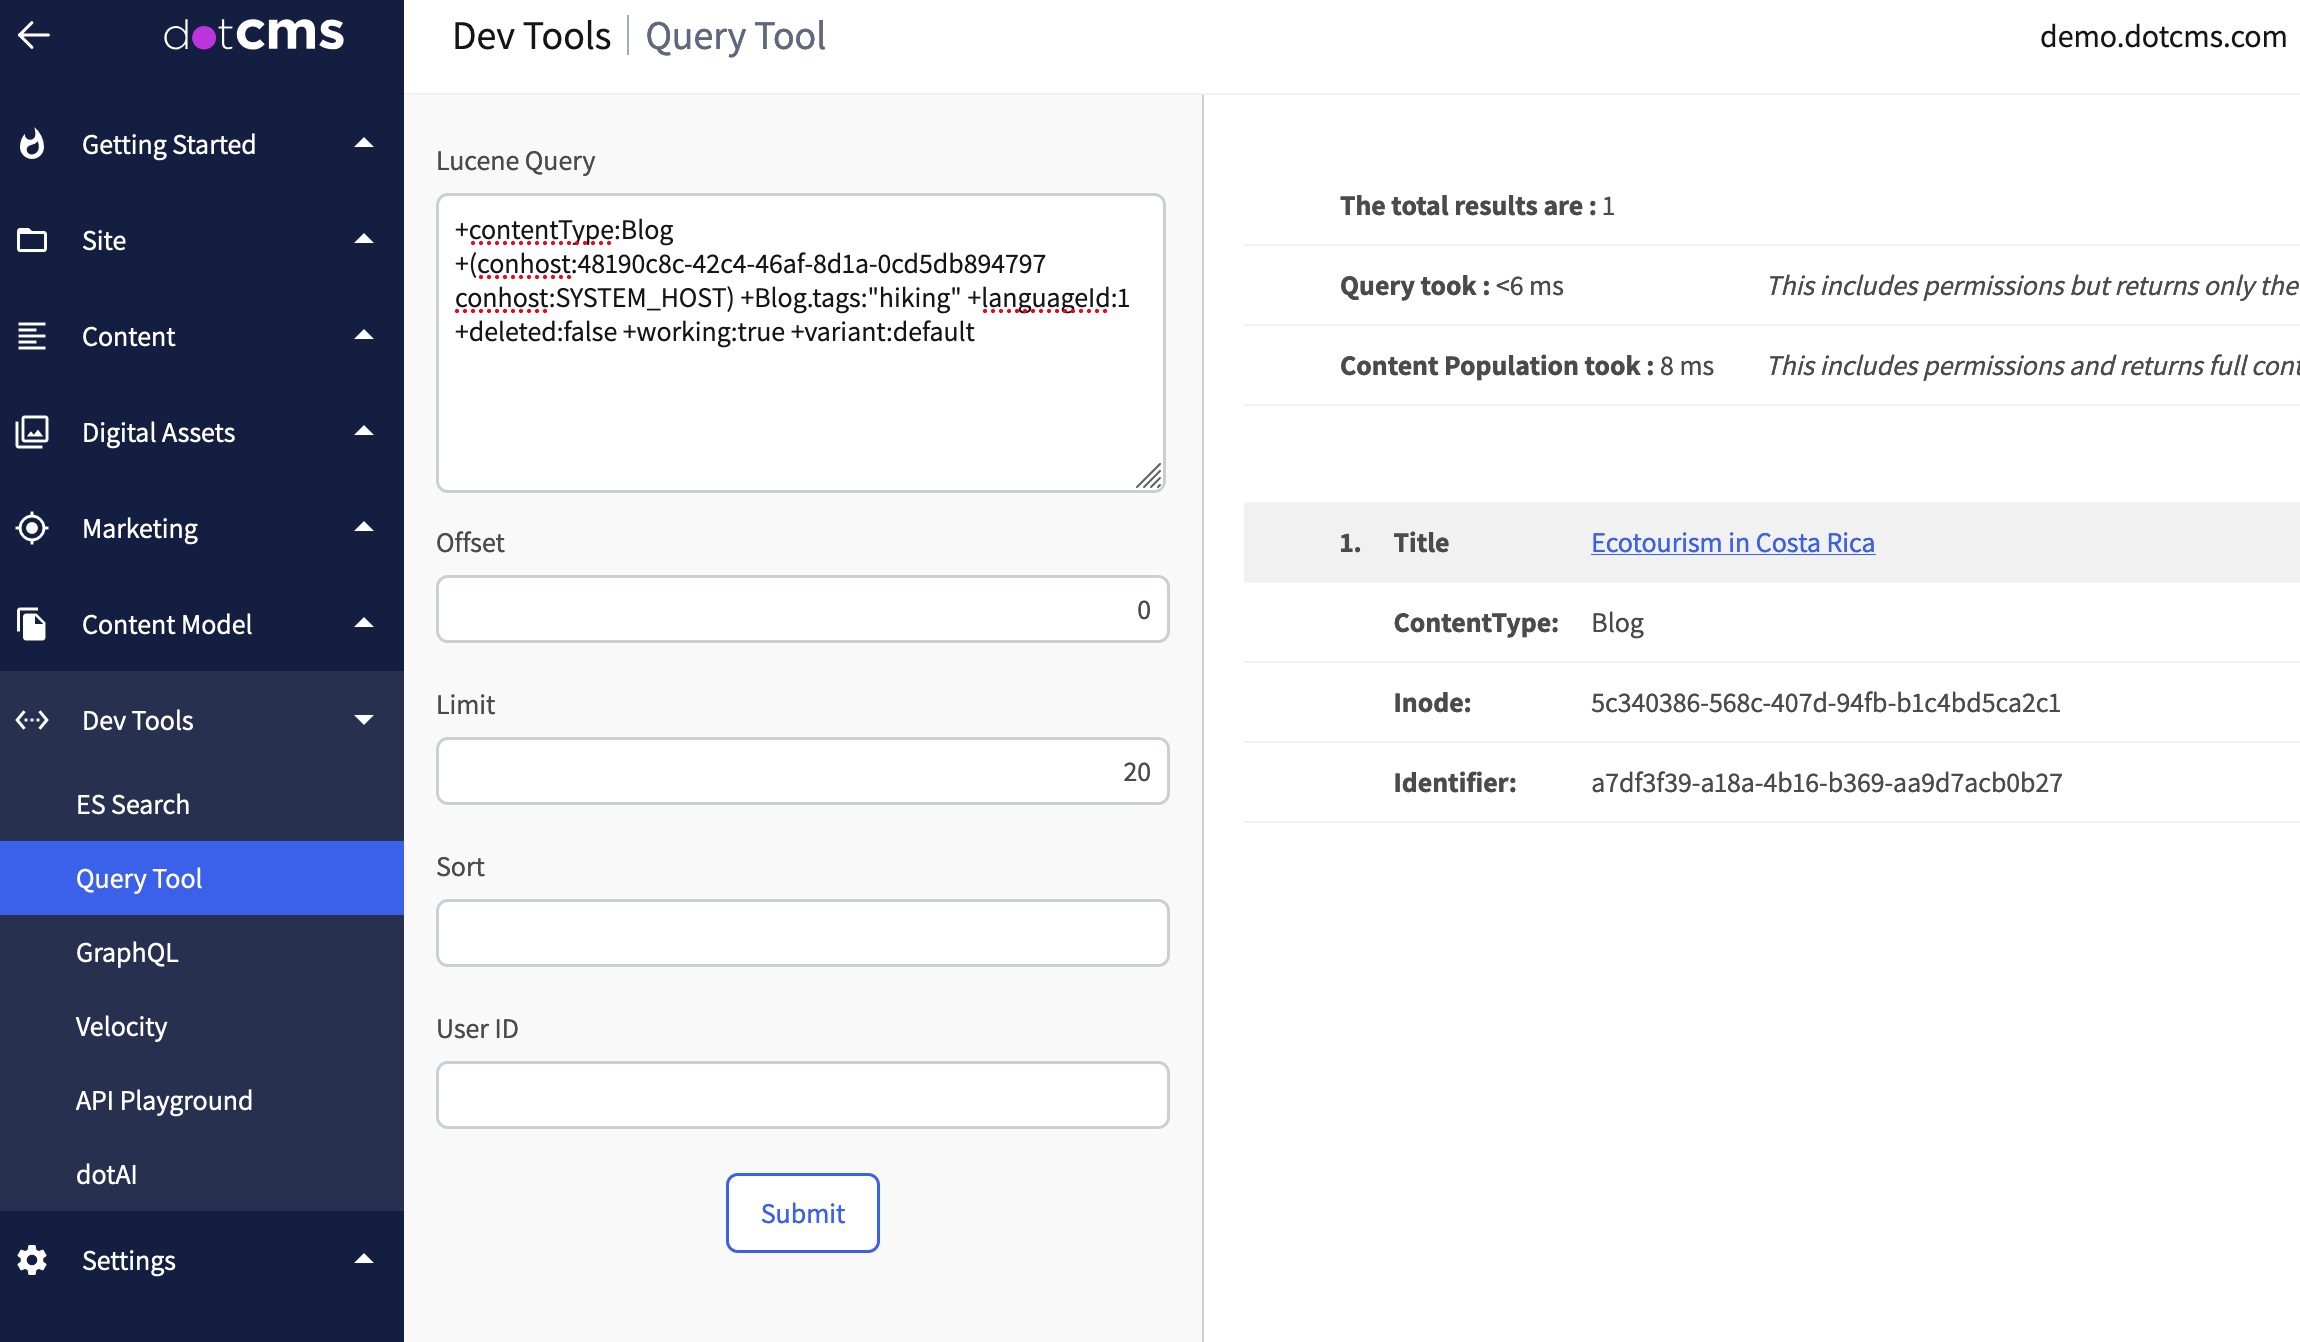Click the Lucene Query textarea resize handle
The image size is (2300, 1342).
1150,477
